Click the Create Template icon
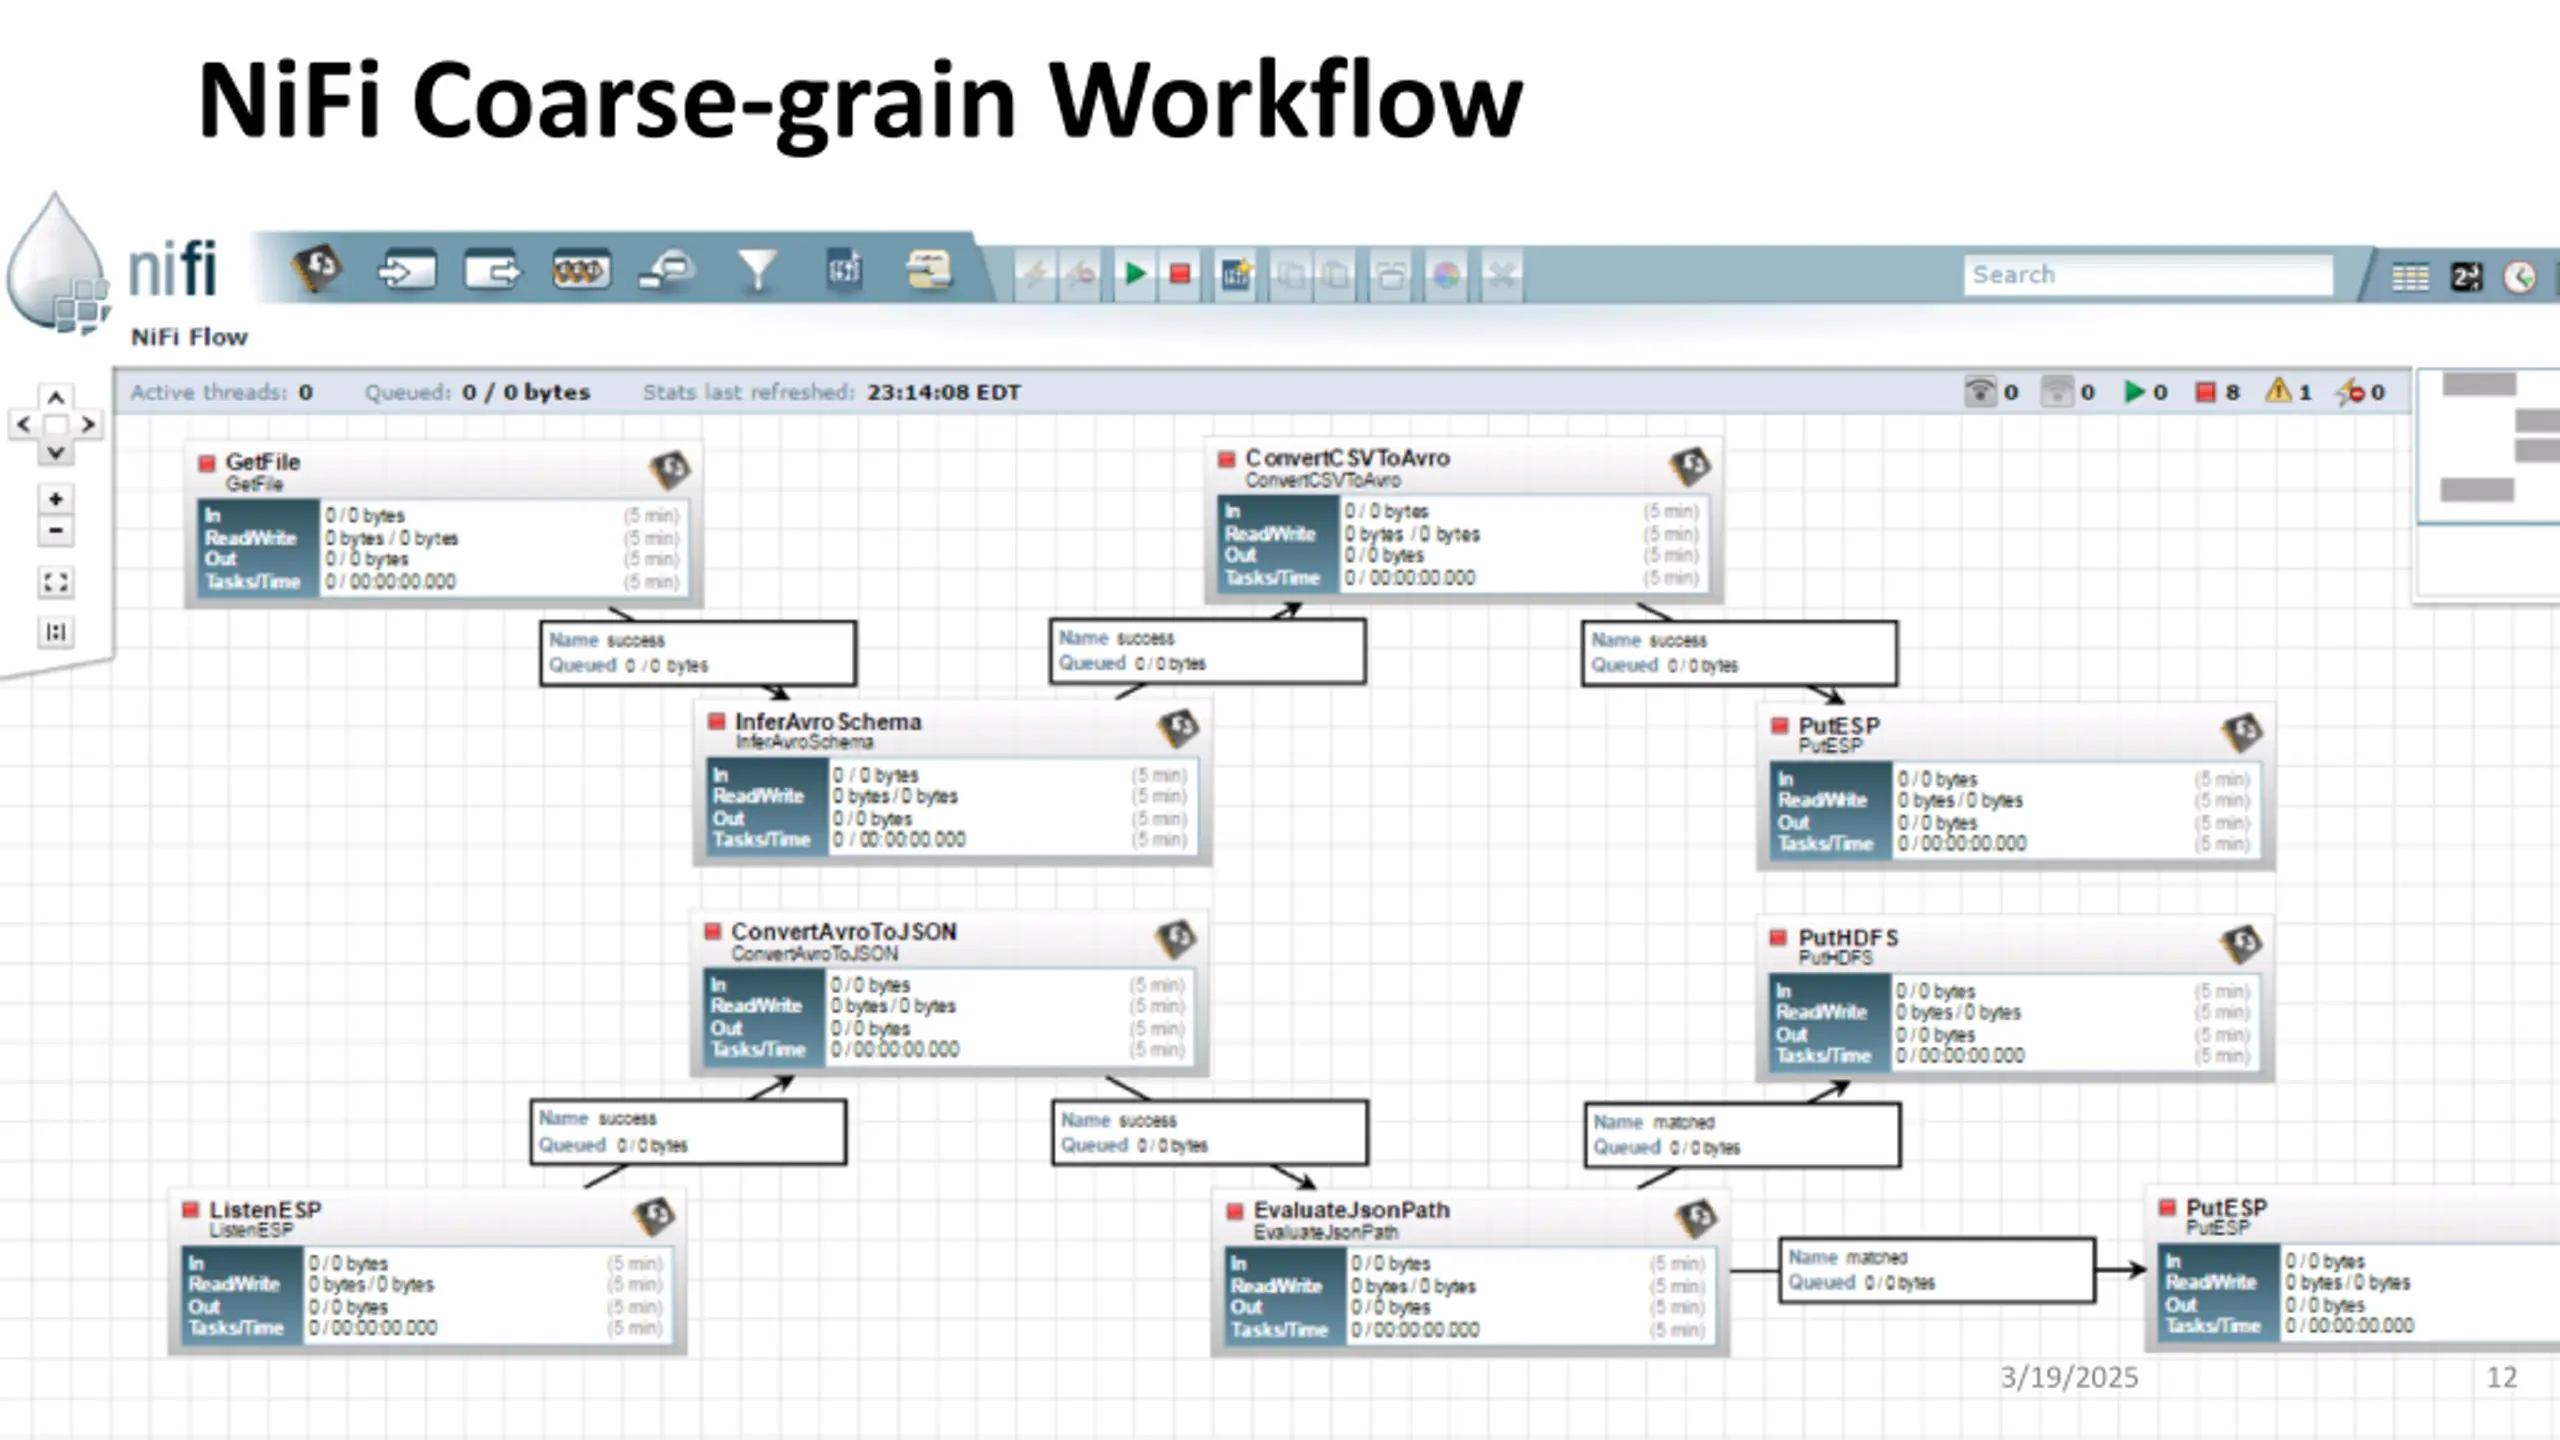This screenshot has height=1440, width=2560. pos(1236,274)
